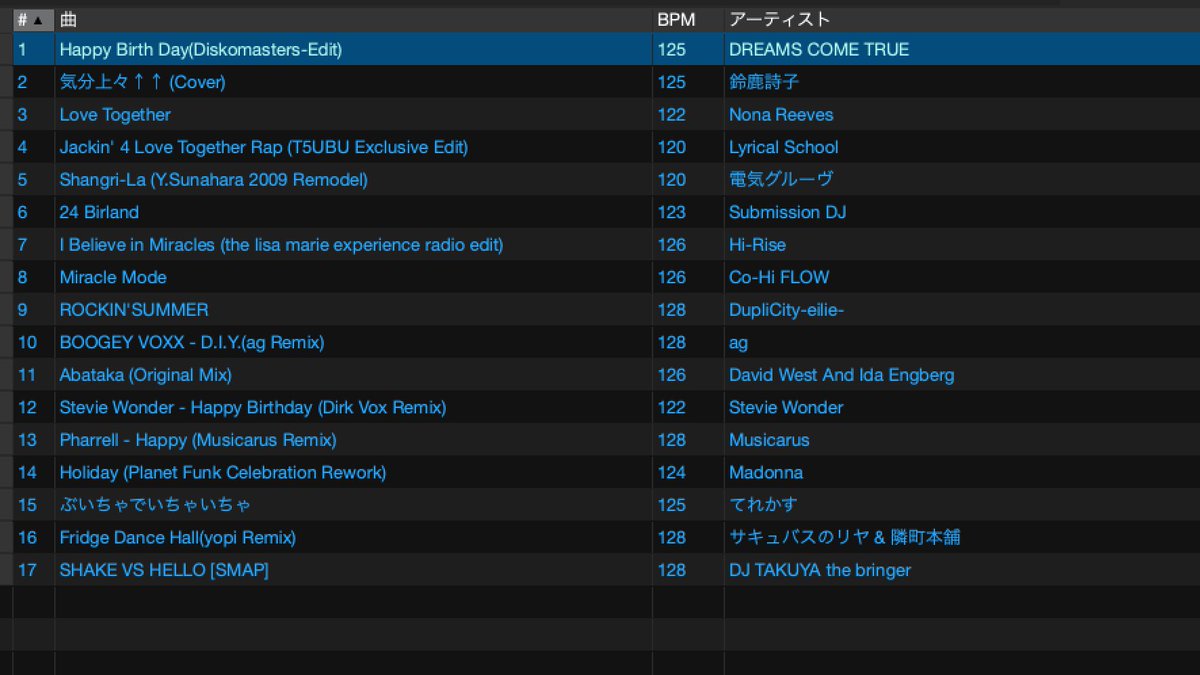This screenshot has height=675, width=1200.
Task: Select the track 24 Birland
Action: point(99,212)
